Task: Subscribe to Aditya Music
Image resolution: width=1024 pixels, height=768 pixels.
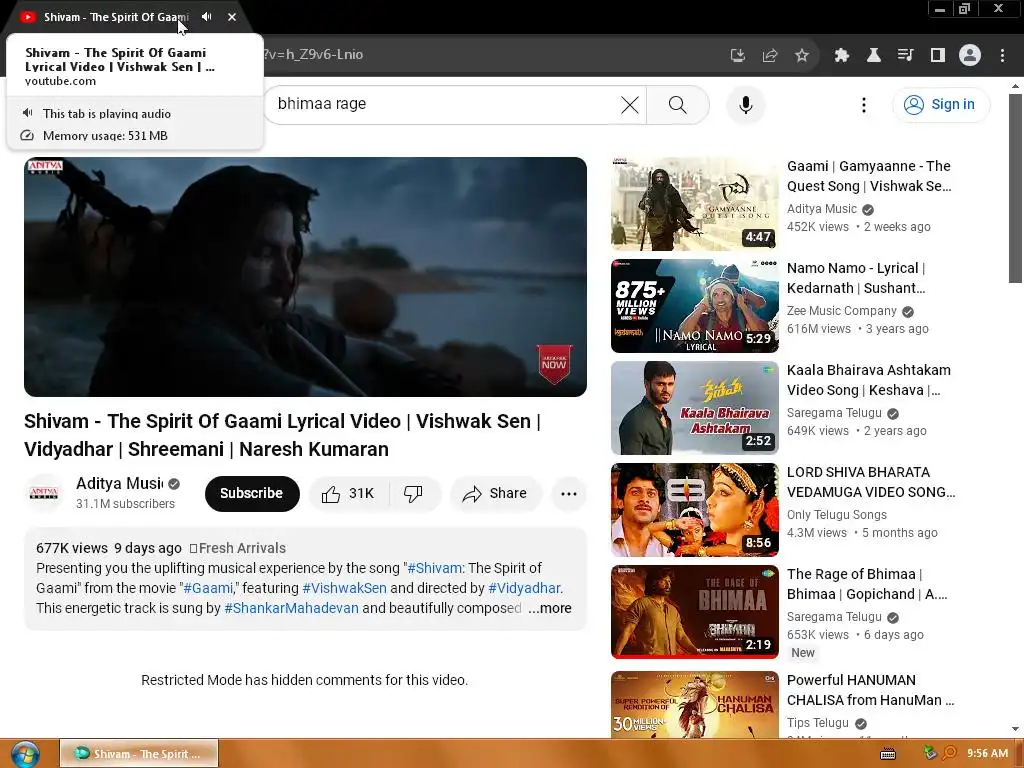Action: click(x=251, y=494)
